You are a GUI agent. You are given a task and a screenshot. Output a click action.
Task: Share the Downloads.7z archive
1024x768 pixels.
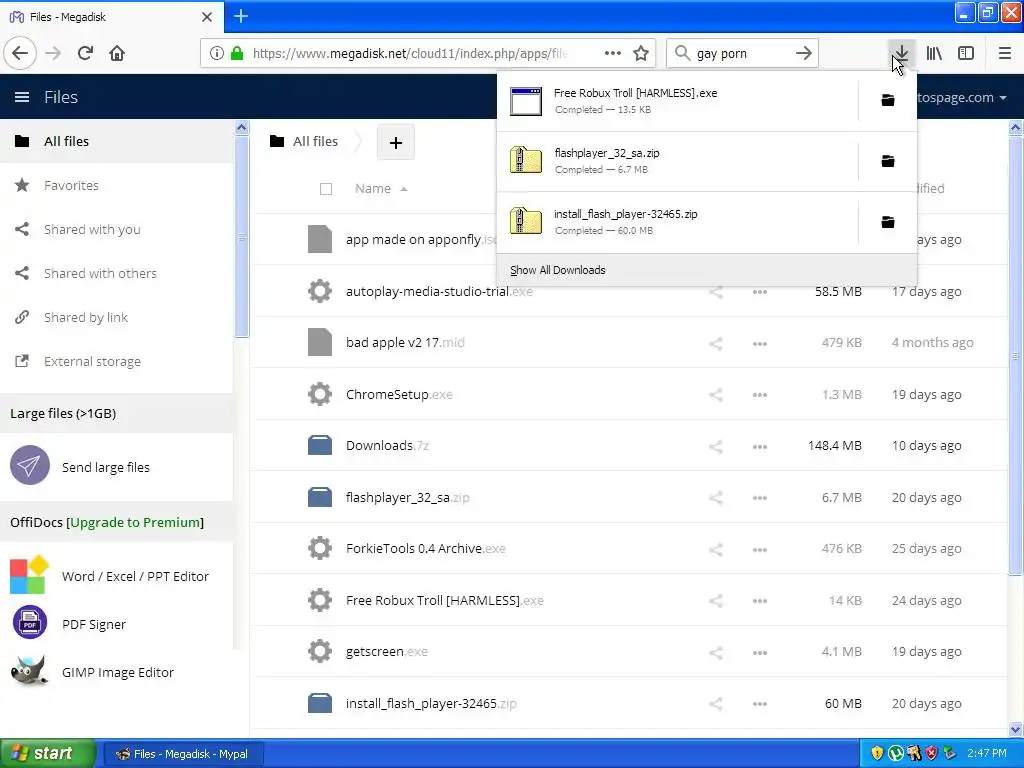(x=716, y=446)
